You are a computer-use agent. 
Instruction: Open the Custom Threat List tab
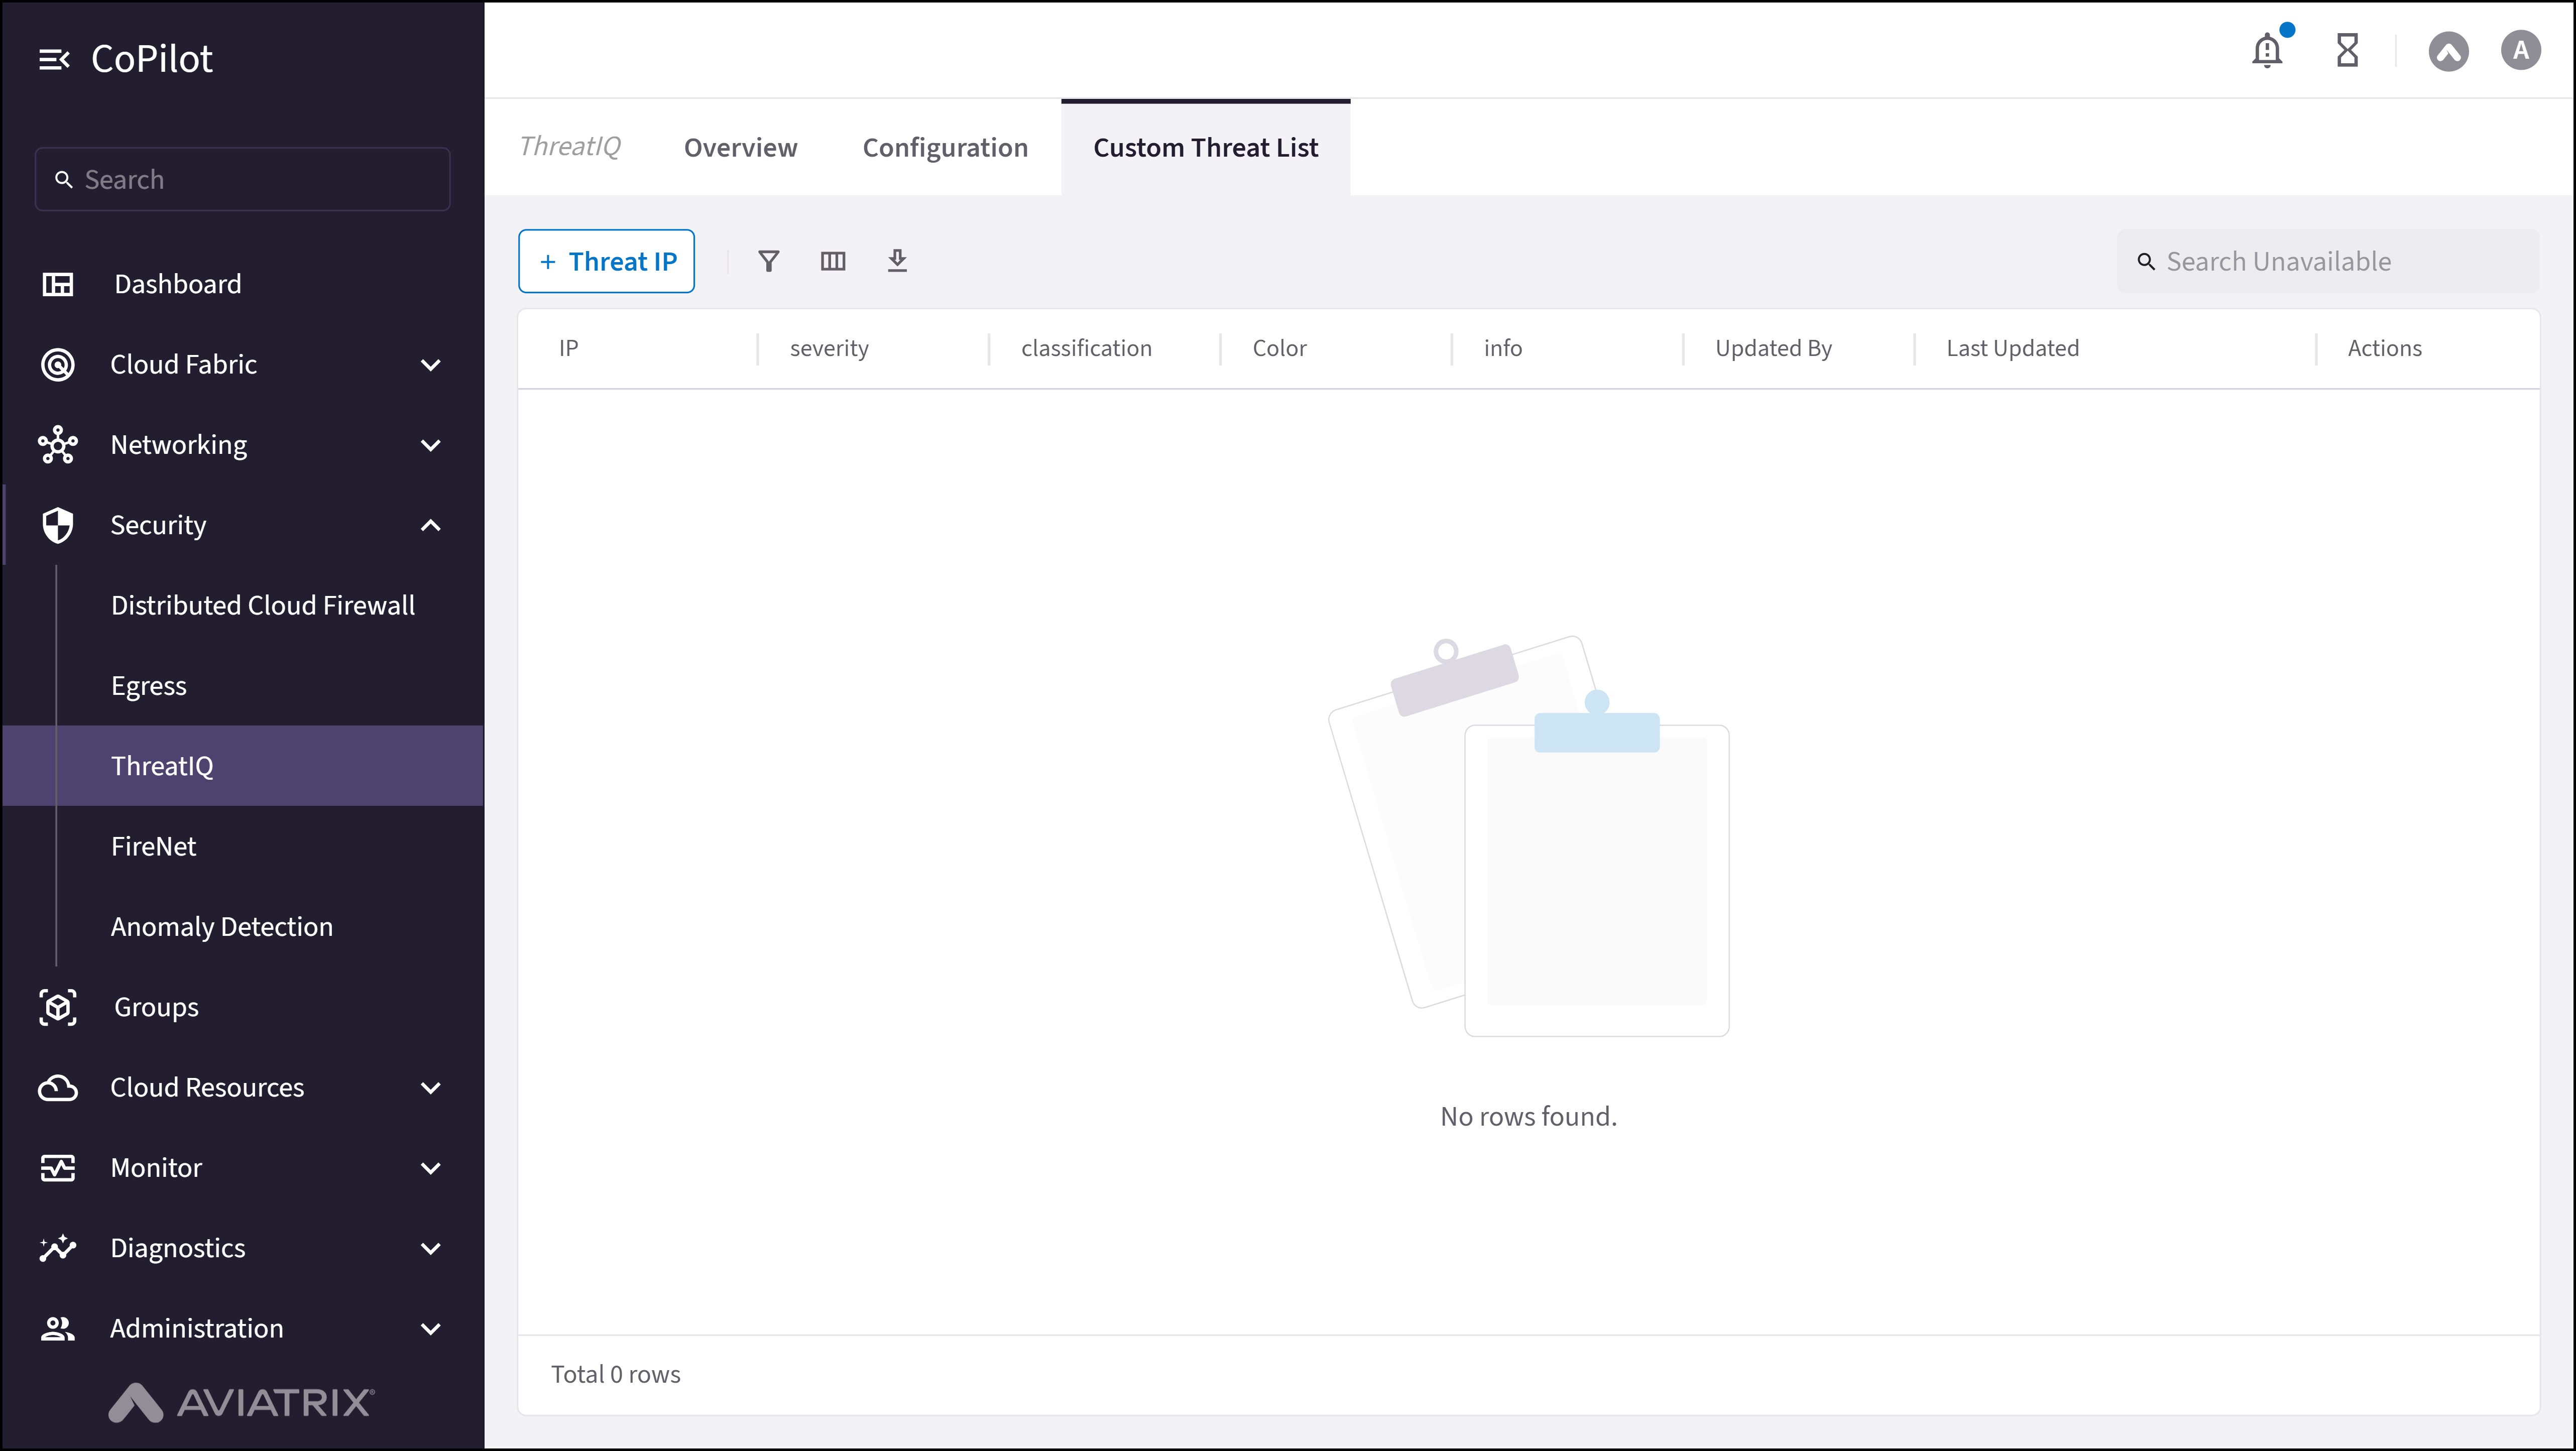(1205, 147)
